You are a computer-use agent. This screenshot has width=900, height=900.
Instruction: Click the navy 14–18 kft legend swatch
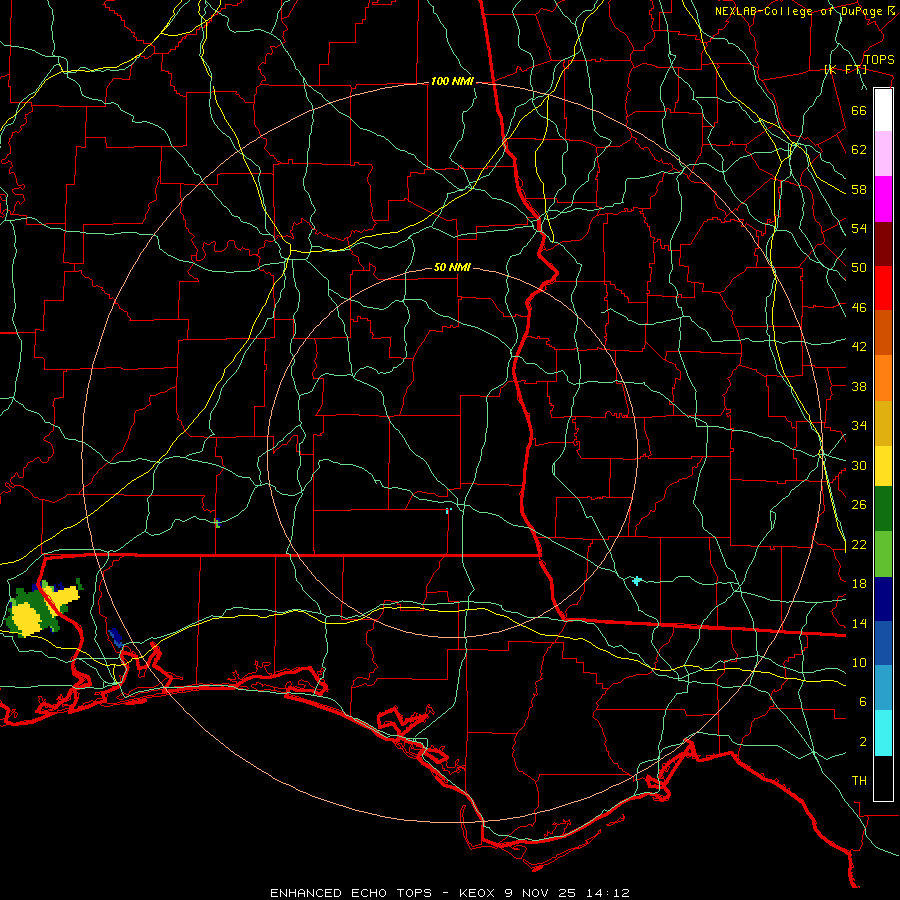point(883,599)
